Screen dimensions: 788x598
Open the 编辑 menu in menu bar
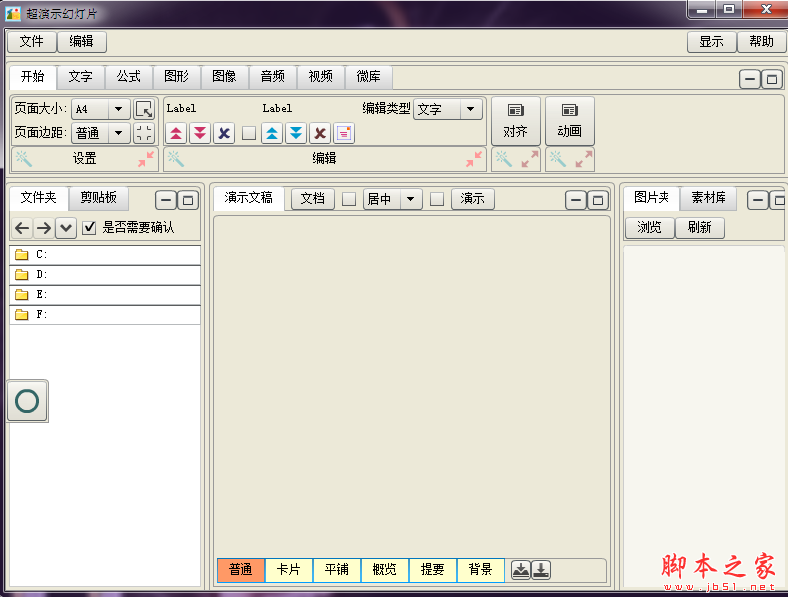pos(81,41)
